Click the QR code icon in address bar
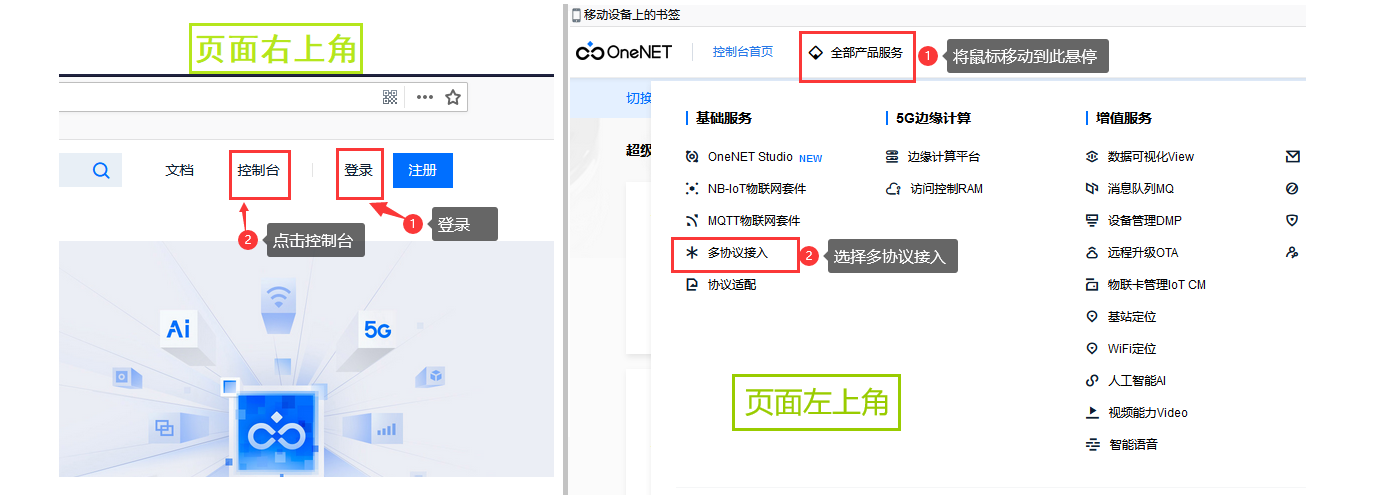The image size is (1392, 495). point(391,97)
